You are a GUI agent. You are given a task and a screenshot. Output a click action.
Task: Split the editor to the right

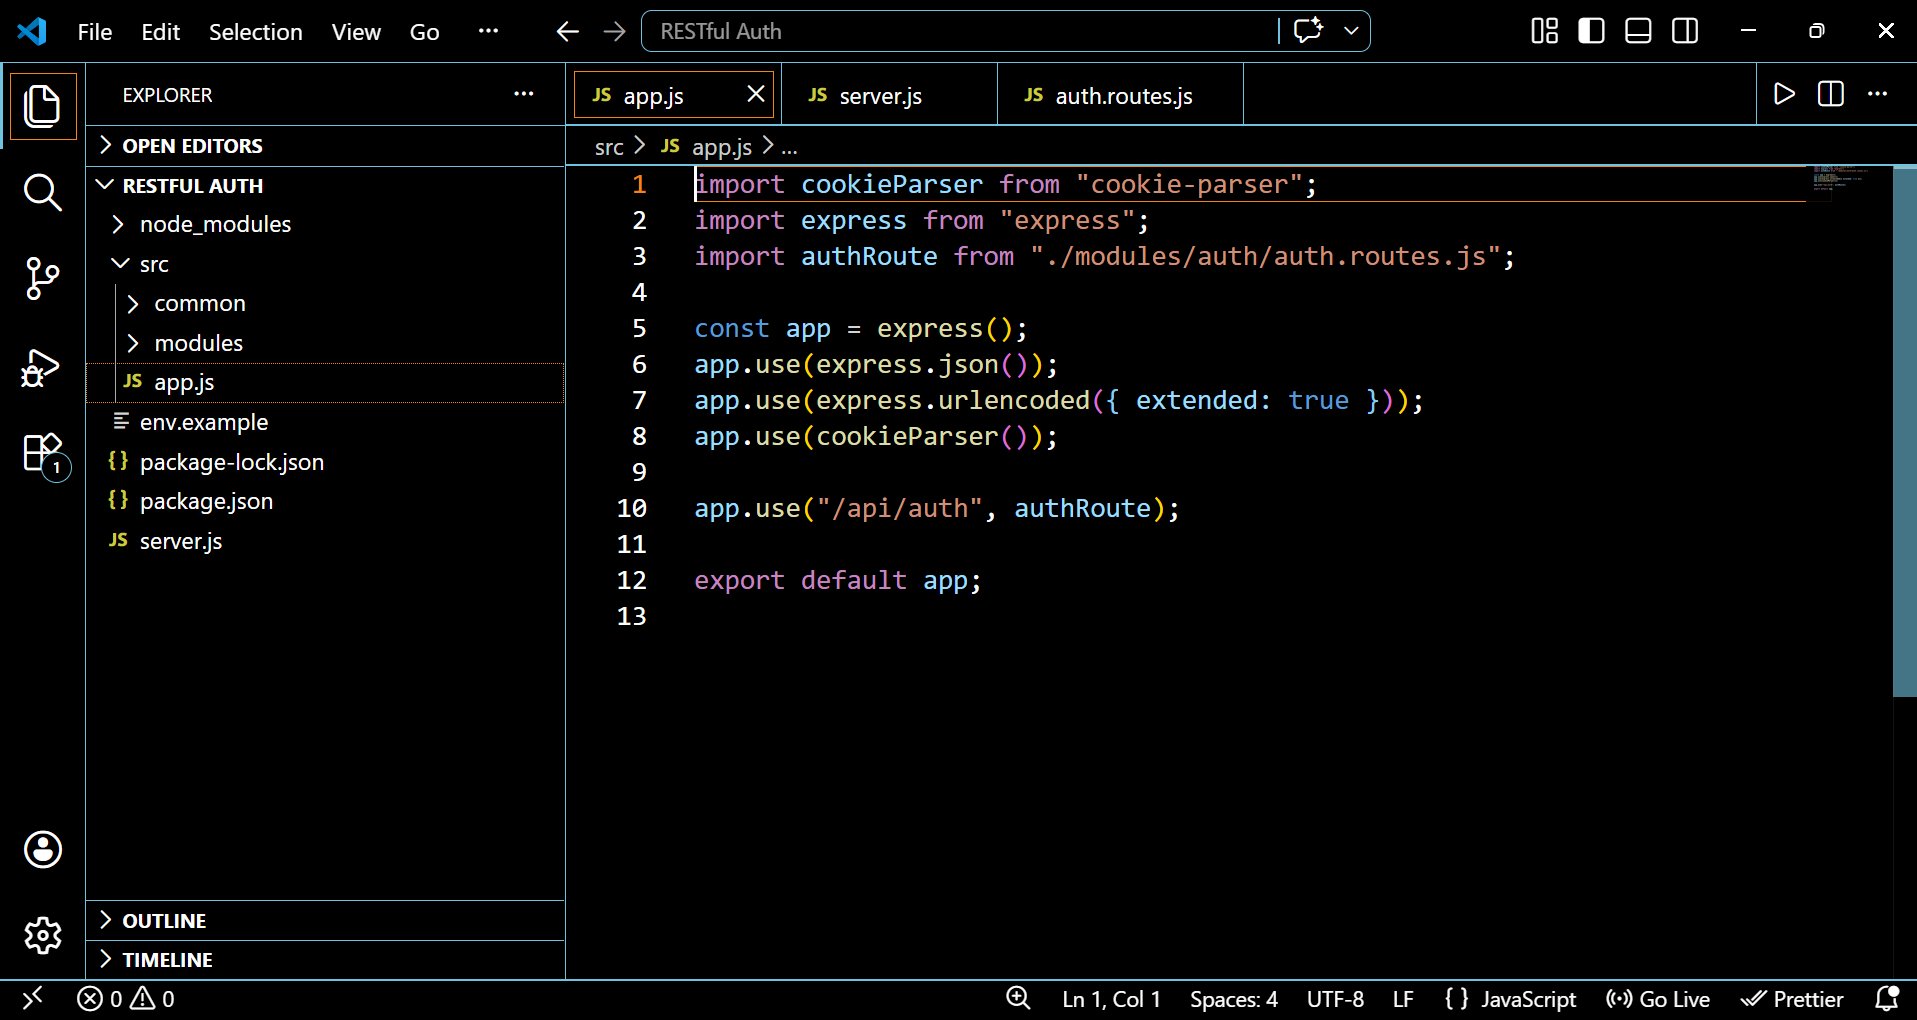click(1831, 95)
